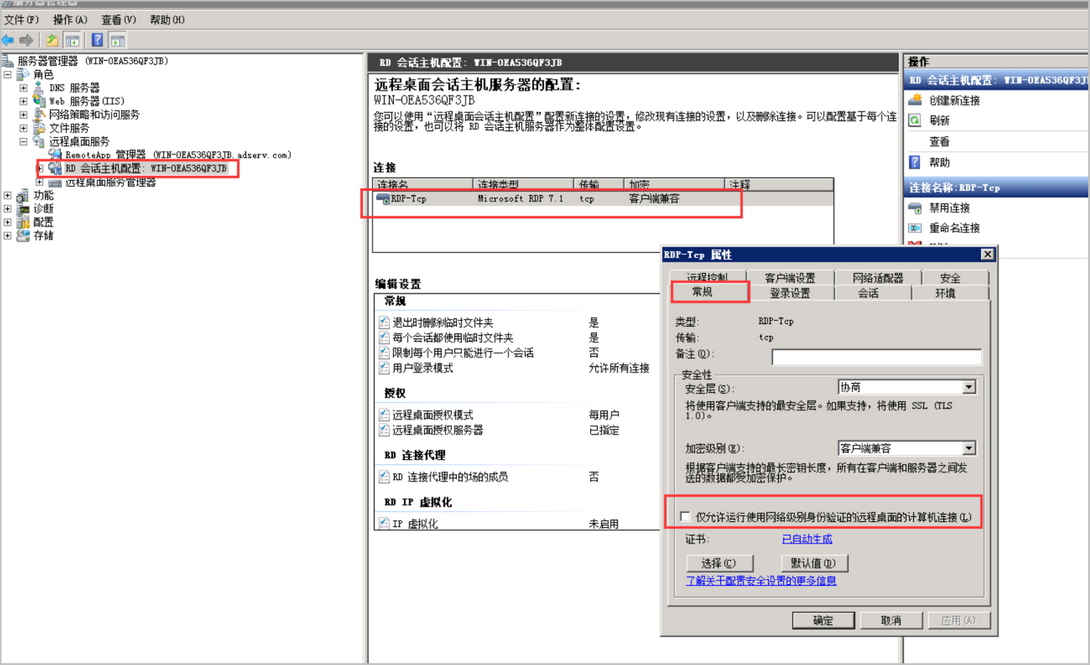Click the Back arrow in the toolbar
This screenshot has height=665, width=1090.
pyautogui.click(x=8, y=40)
